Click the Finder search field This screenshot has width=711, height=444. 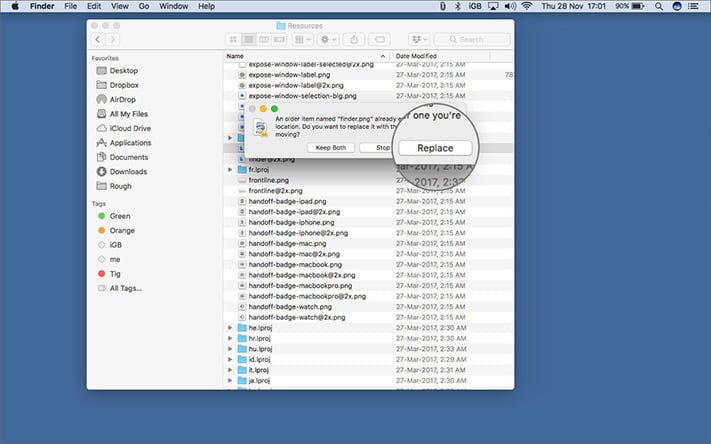472,40
